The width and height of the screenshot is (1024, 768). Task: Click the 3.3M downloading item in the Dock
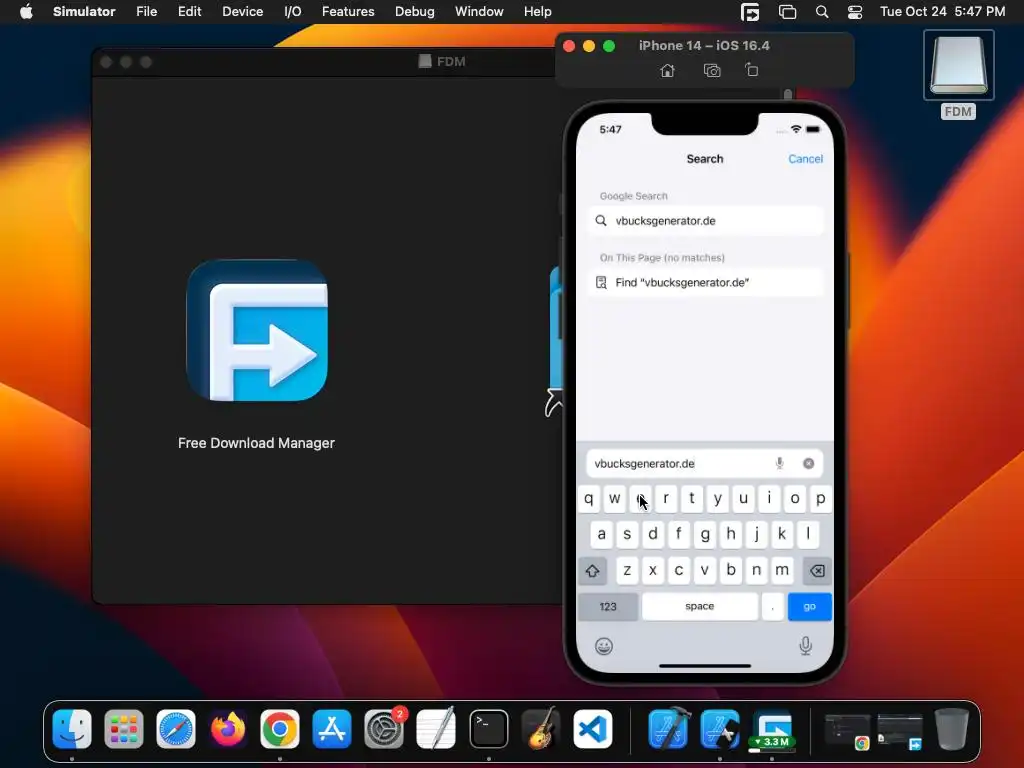772,729
